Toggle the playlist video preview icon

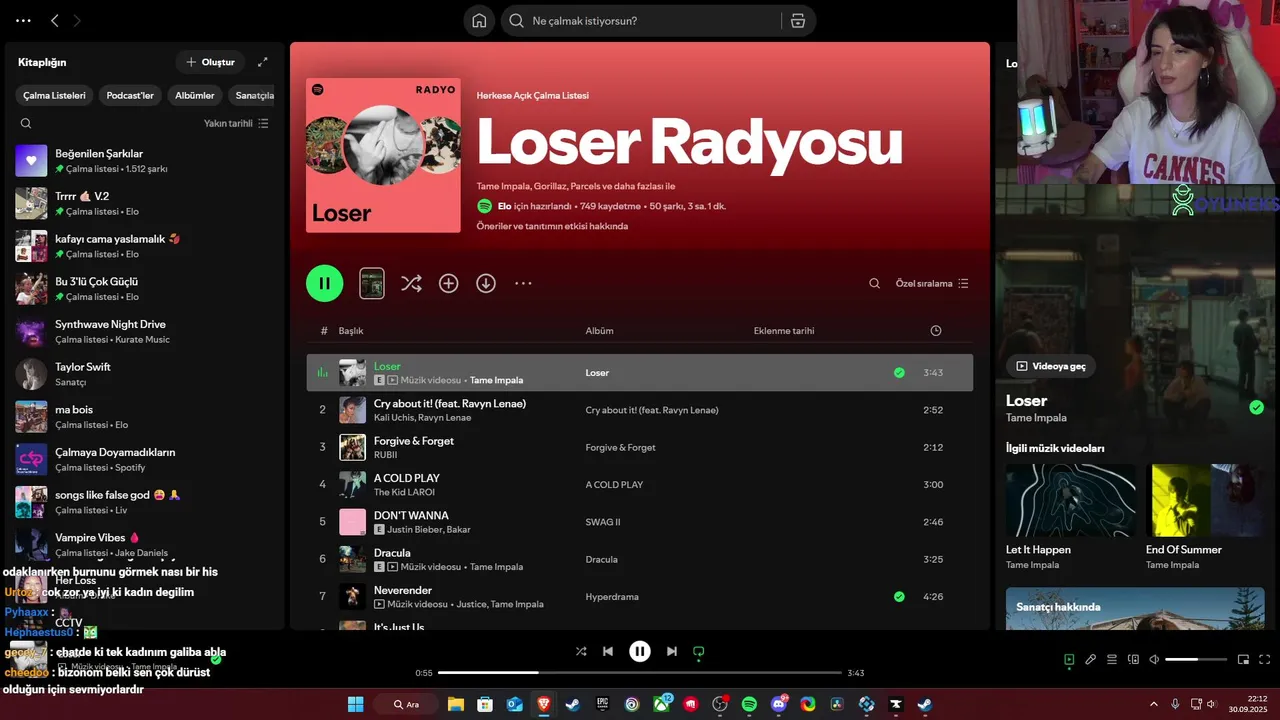point(372,283)
